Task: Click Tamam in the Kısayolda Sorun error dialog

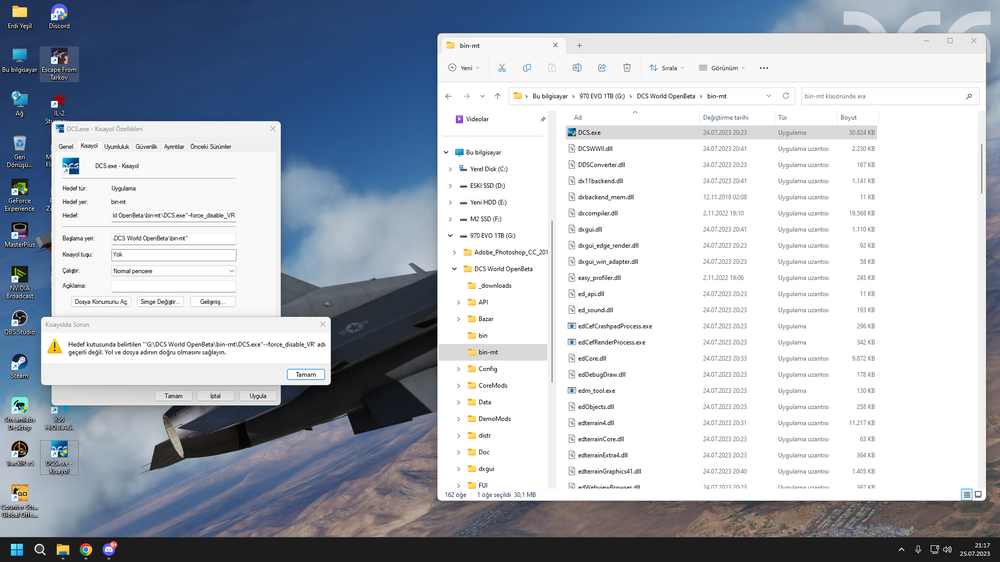Action: pos(305,374)
